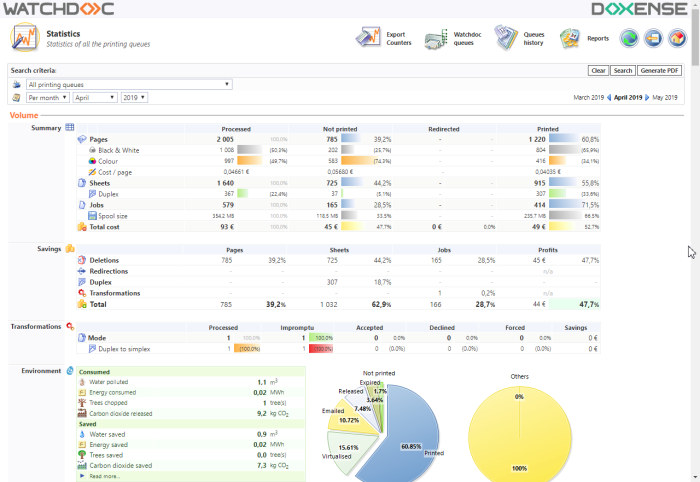Screen dimensions: 700x482
Task: Go to March 2019 statistics
Action: [589, 98]
